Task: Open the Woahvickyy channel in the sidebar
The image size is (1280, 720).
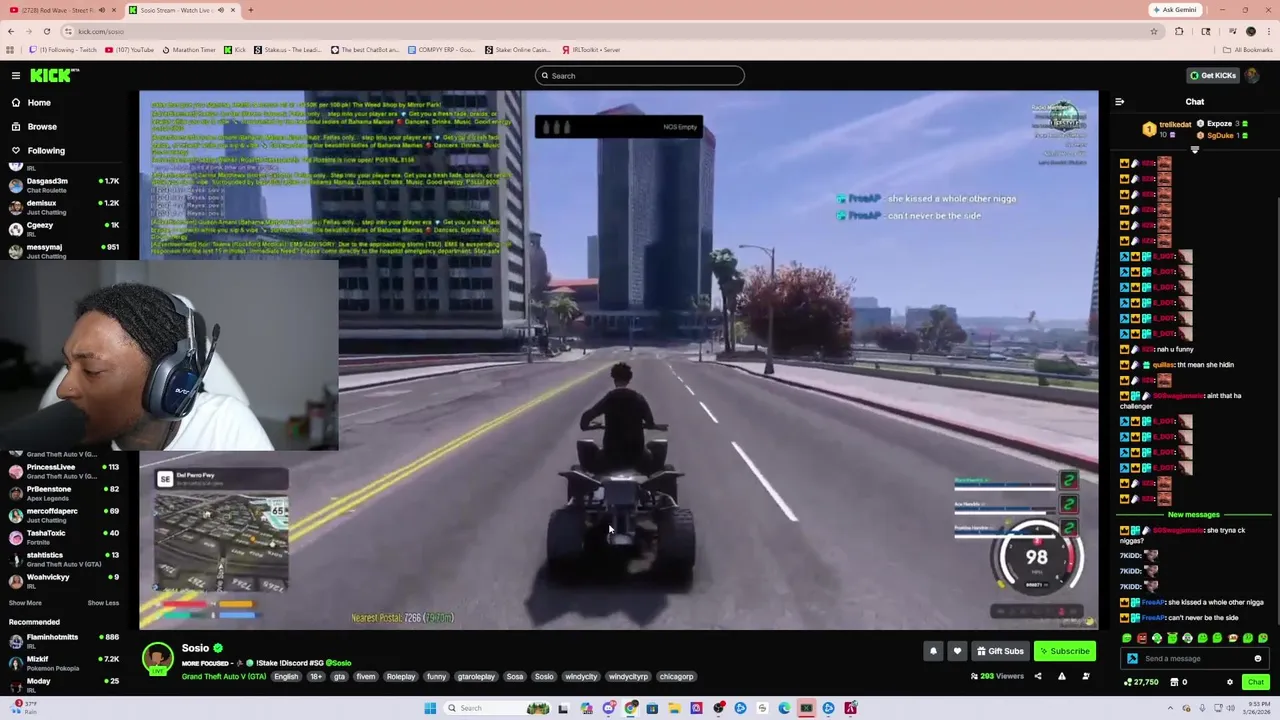Action: (x=62, y=581)
